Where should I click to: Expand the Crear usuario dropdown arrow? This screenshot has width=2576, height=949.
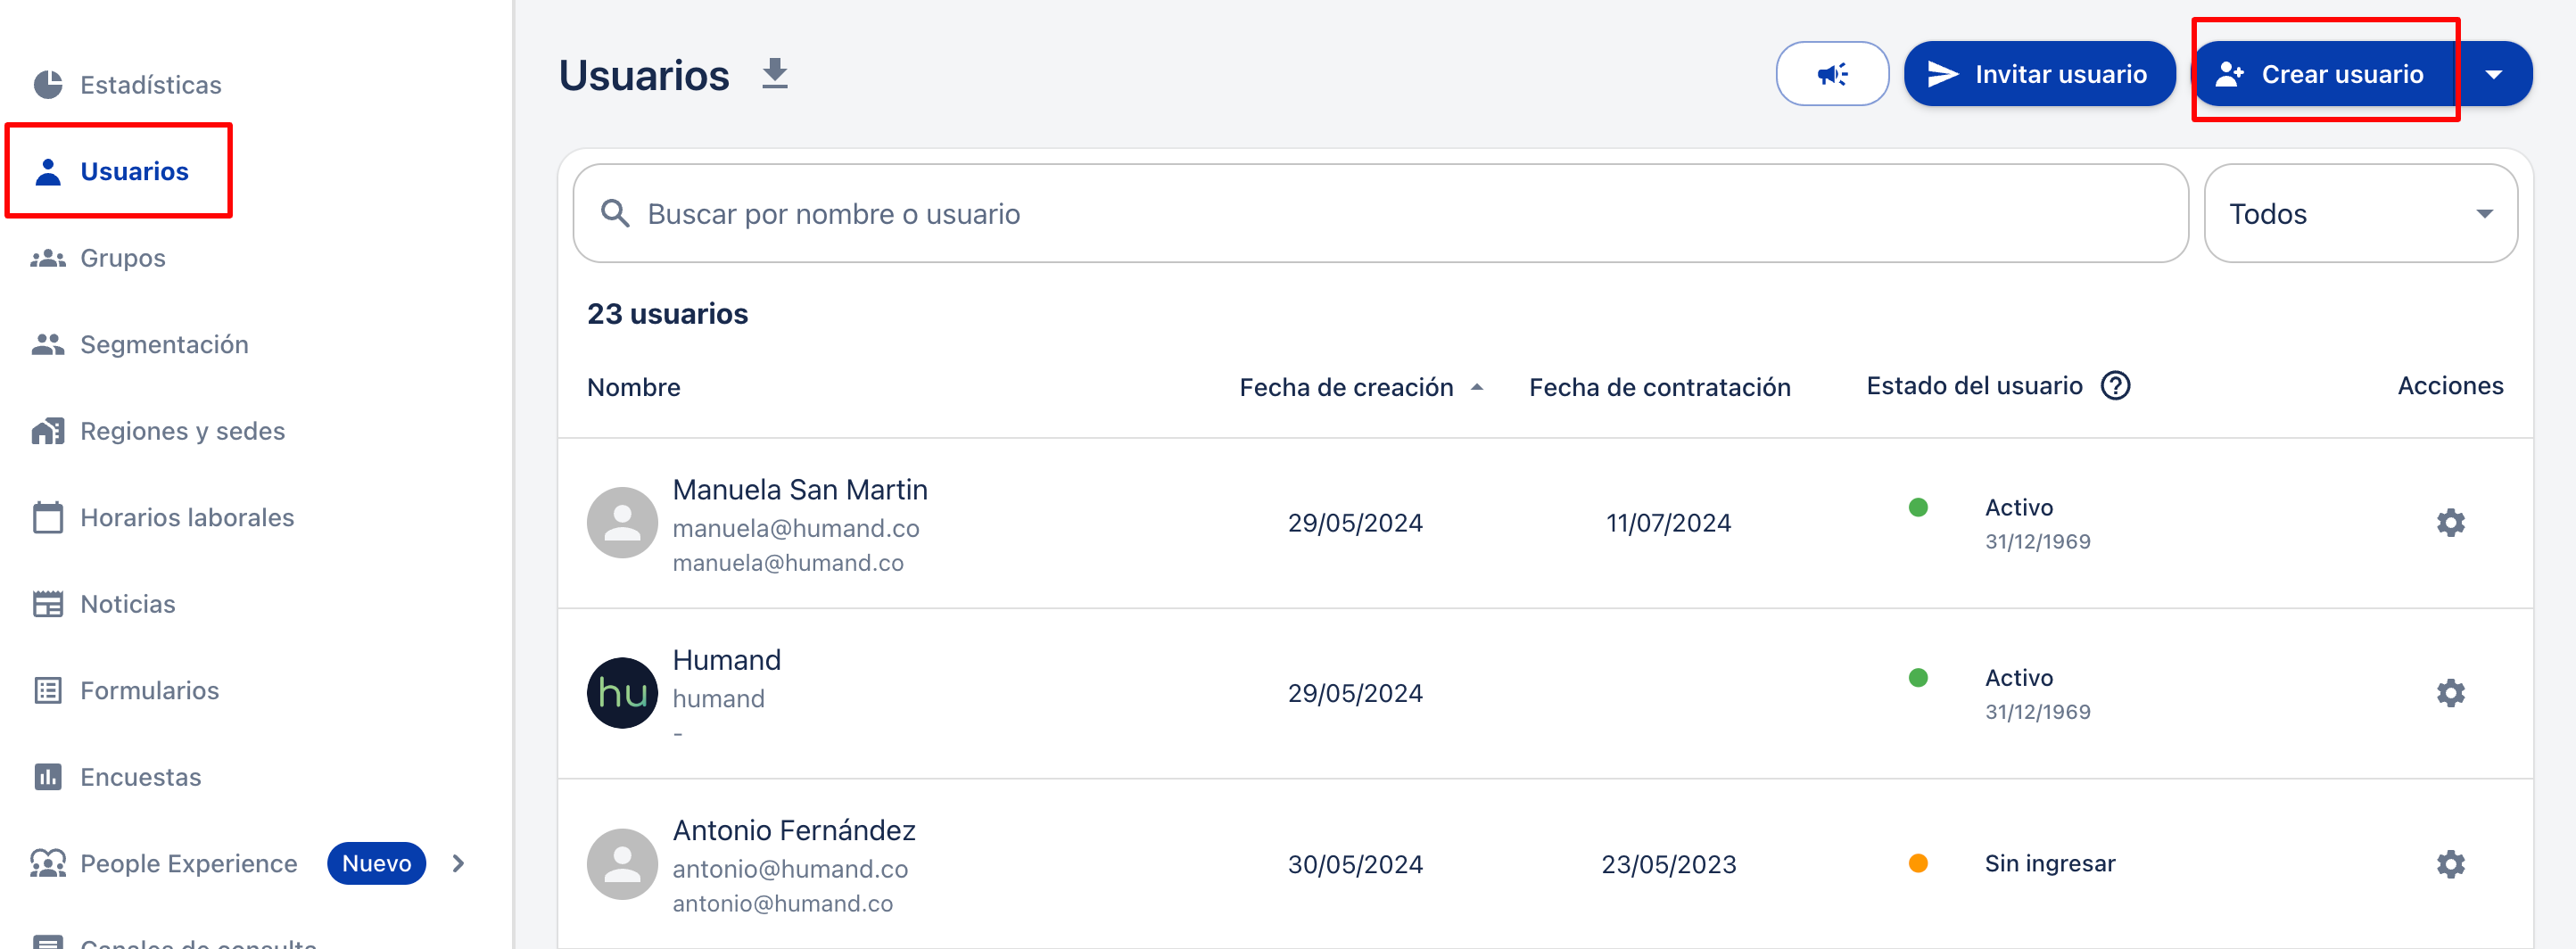[2493, 74]
